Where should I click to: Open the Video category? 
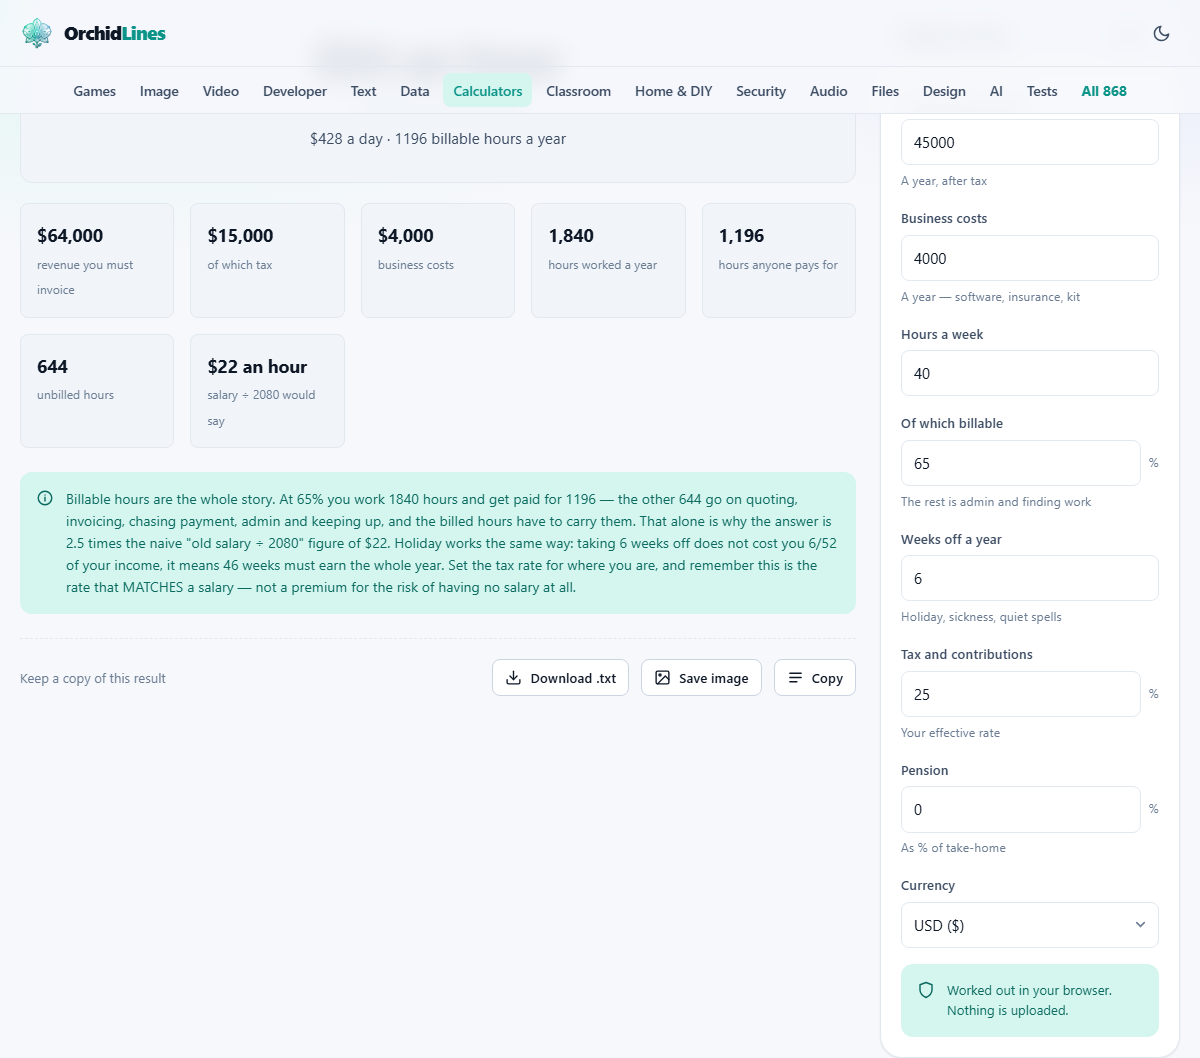click(x=221, y=91)
